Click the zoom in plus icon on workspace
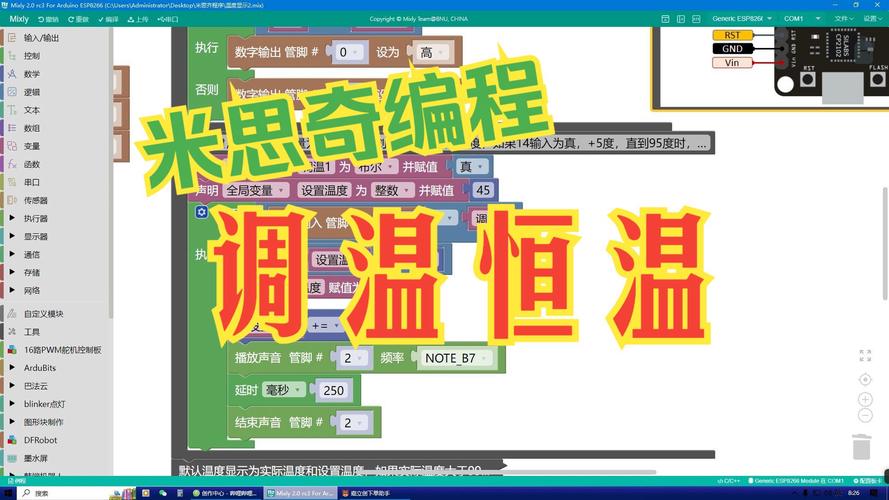 (x=866, y=400)
